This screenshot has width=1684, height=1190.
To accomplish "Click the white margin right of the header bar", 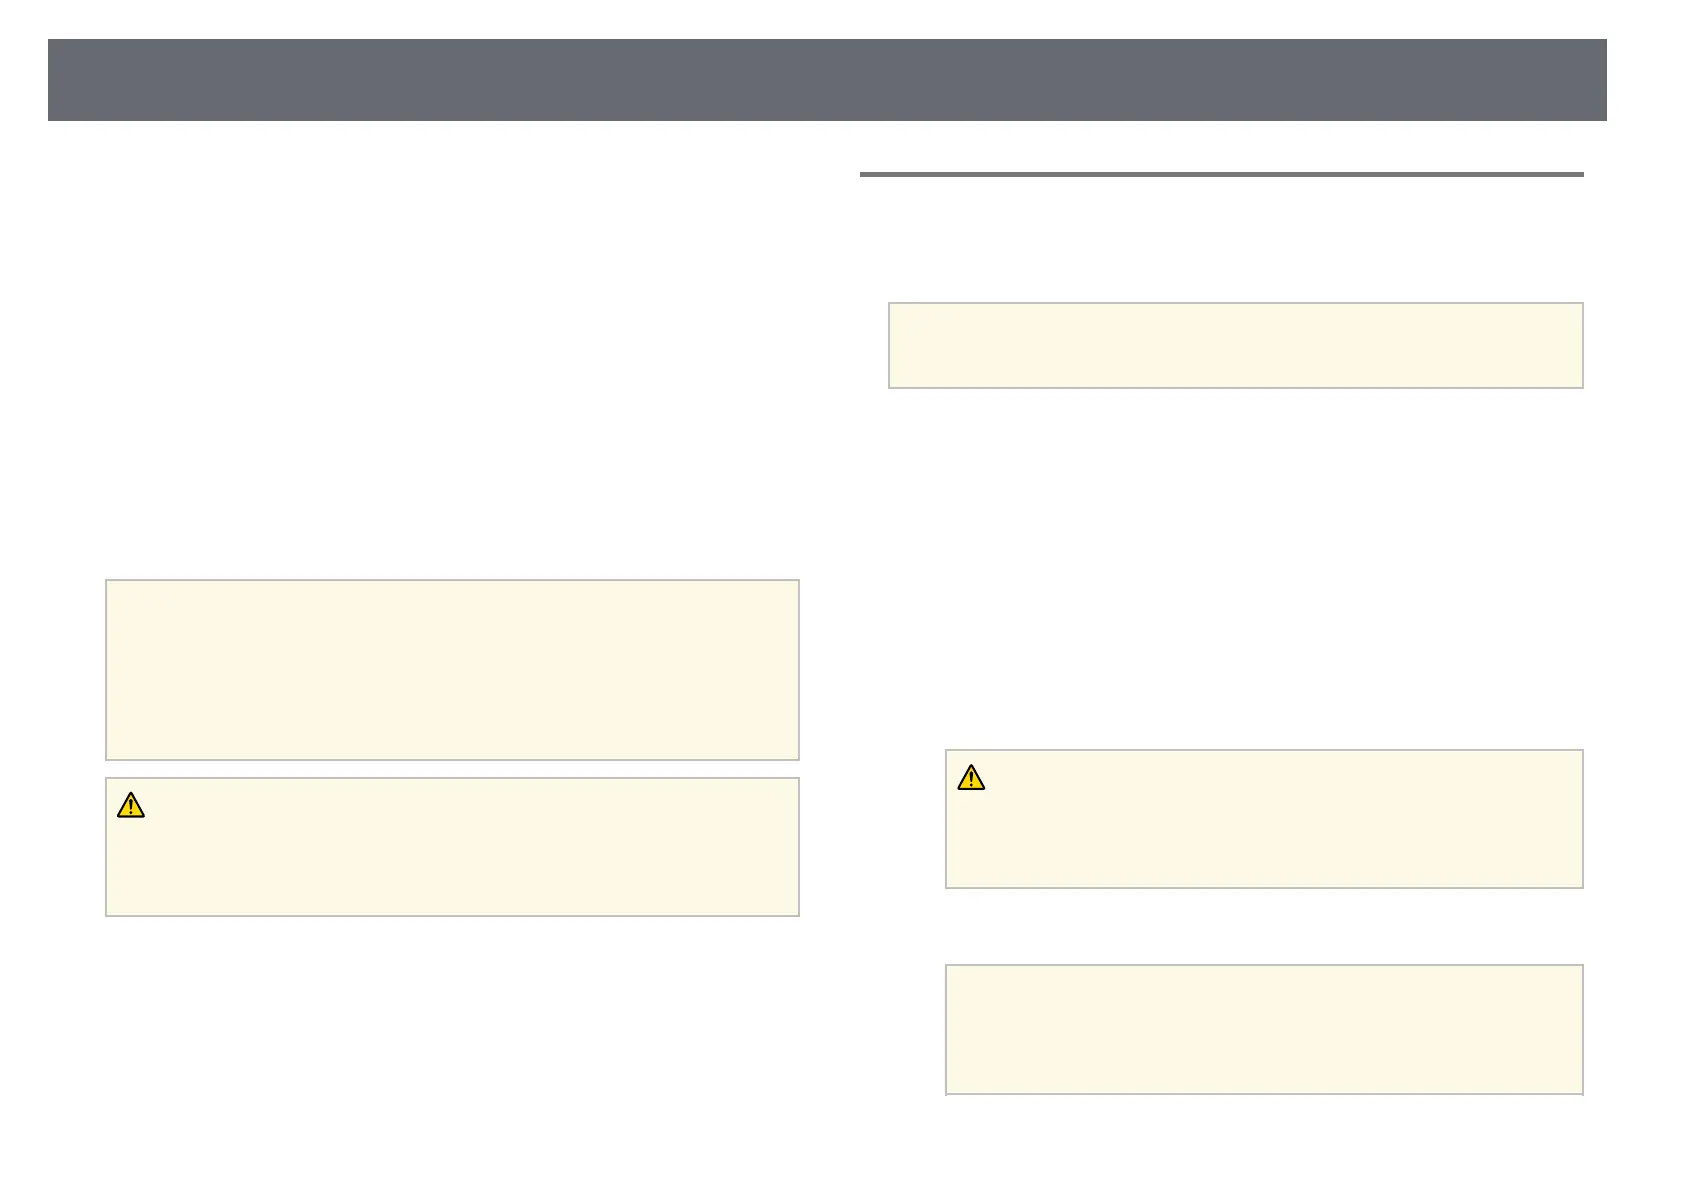I will (x=1645, y=80).
